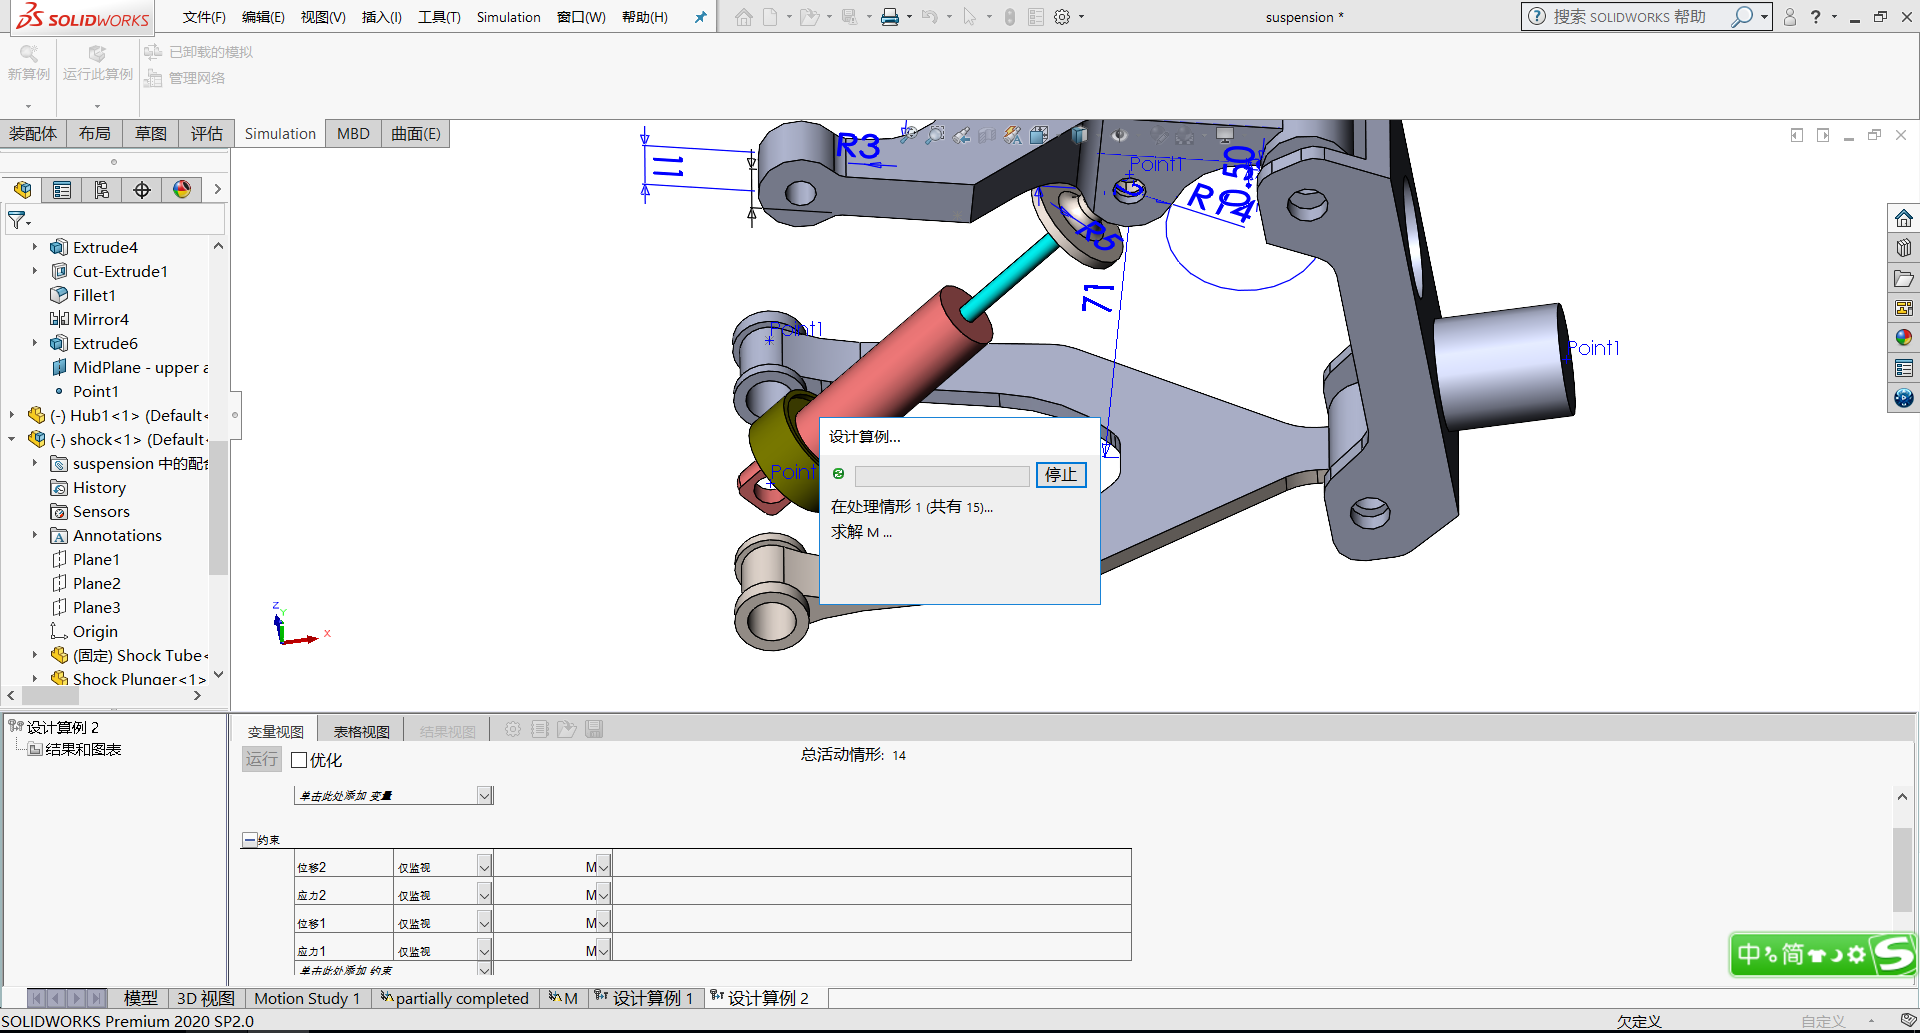Screen dimensions: 1920x1033
Task: Open the PropertyManager tab icon
Action: coord(62,190)
